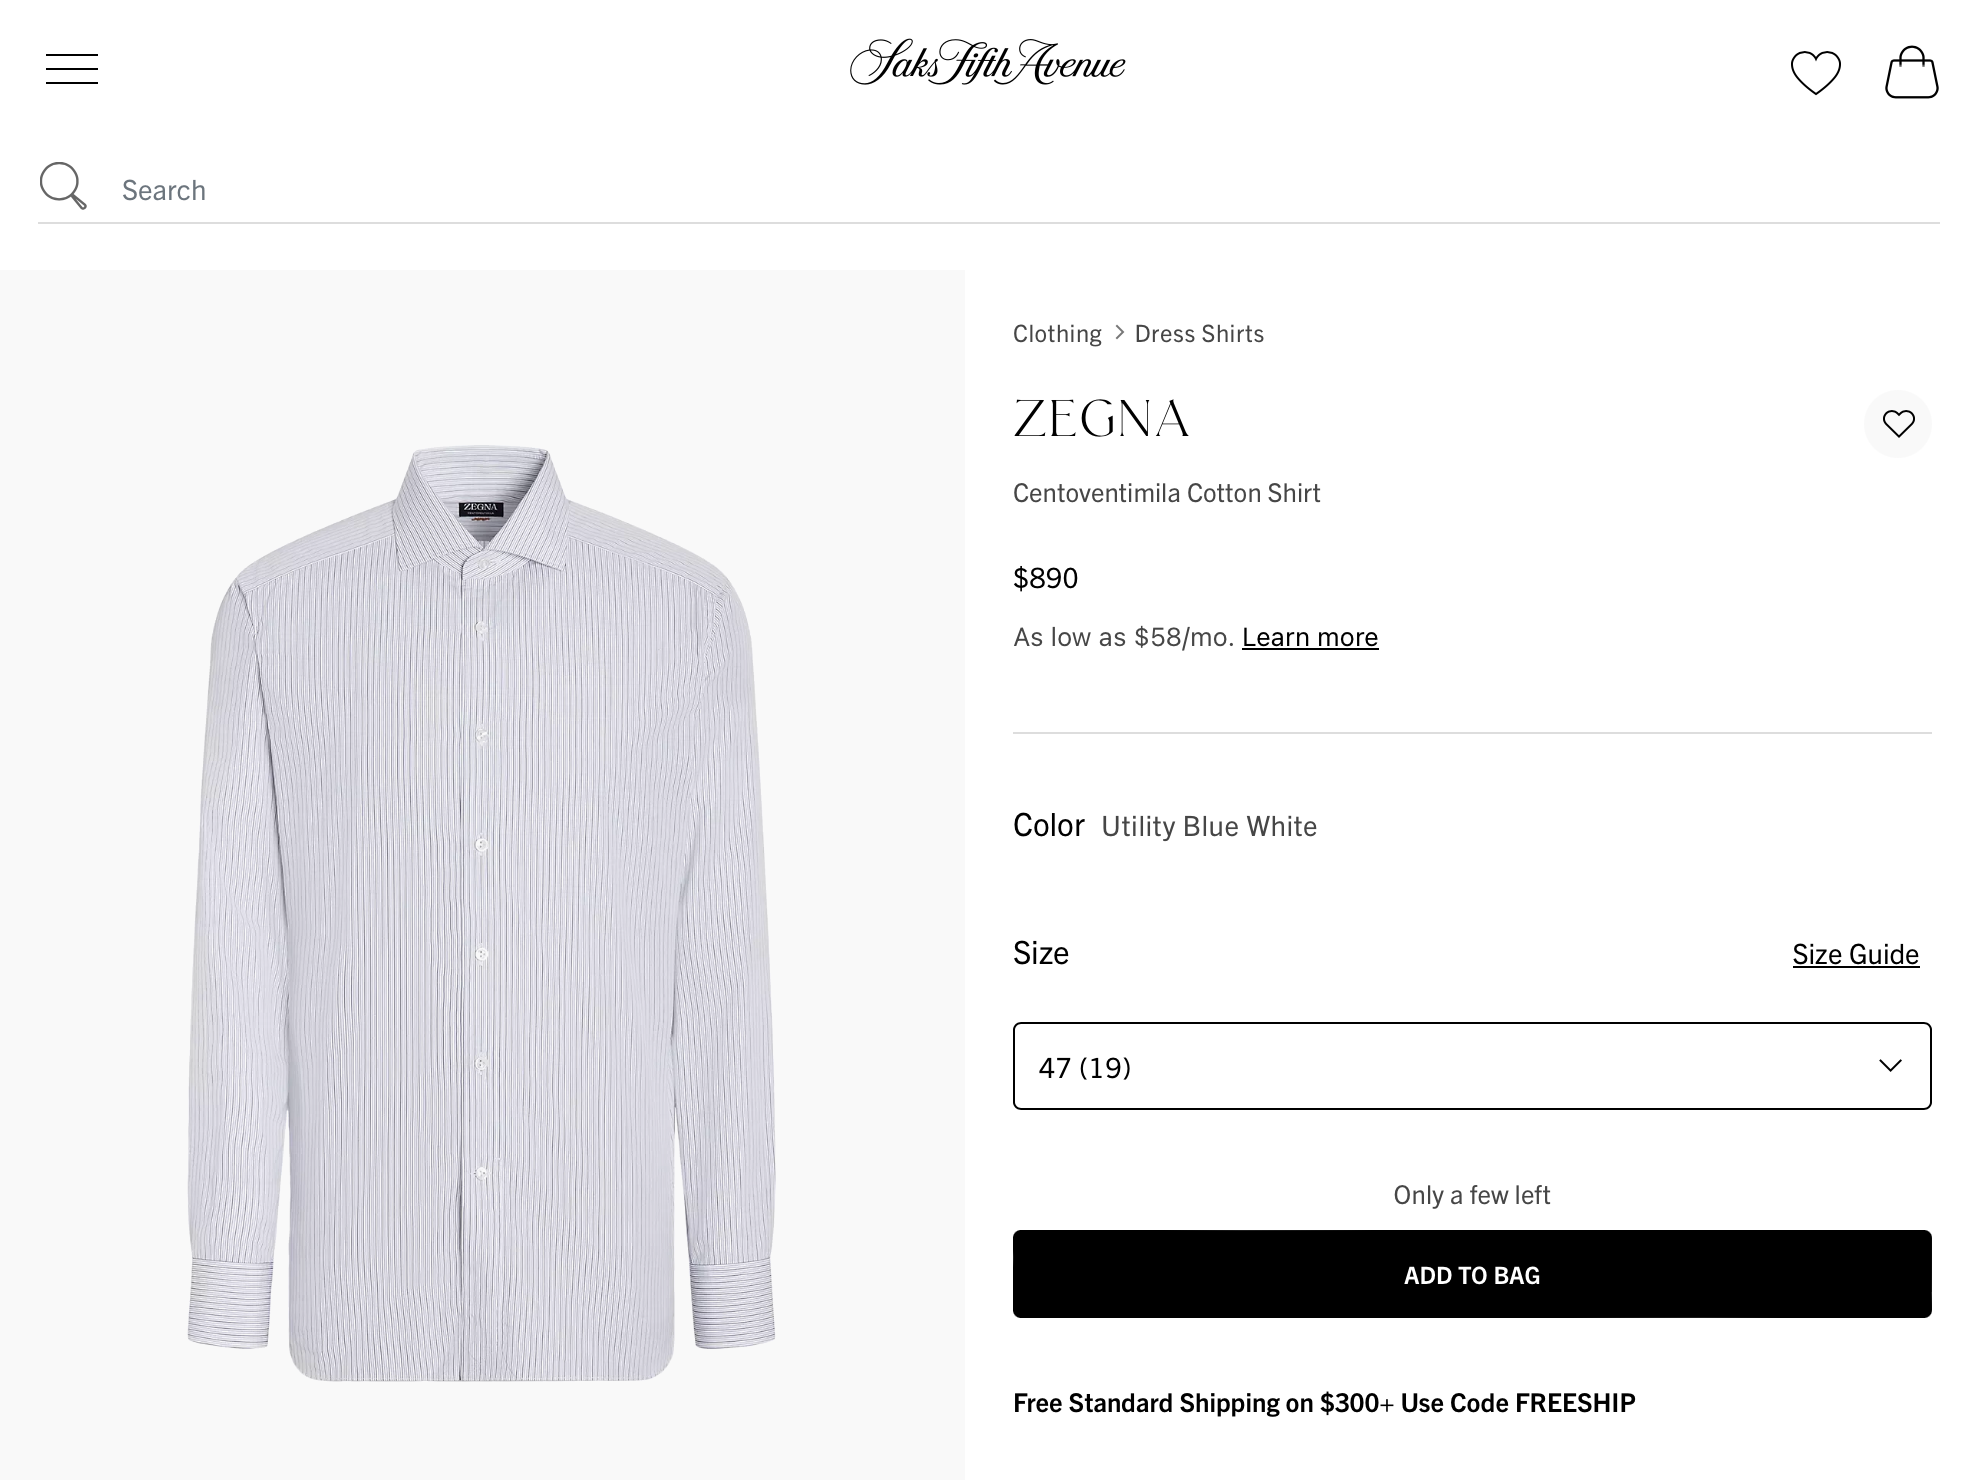Toggle the product favorite heart
This screenshot has height=1480, width=1964.
click(x=1897, y=424)
